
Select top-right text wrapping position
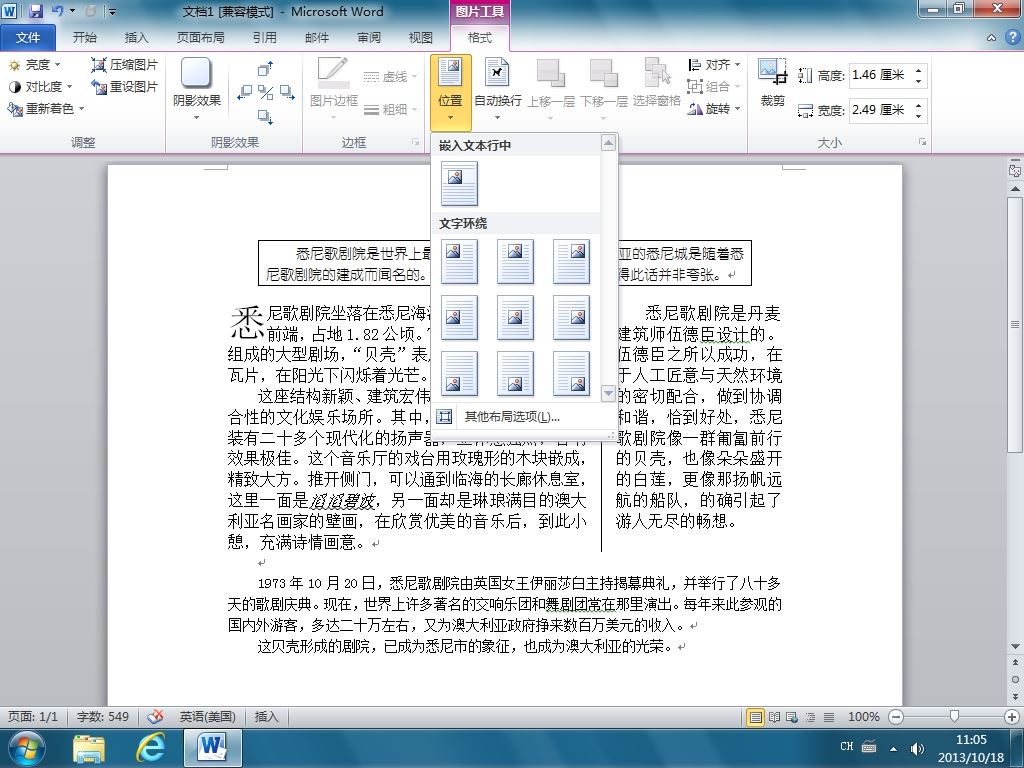point(571,261)
